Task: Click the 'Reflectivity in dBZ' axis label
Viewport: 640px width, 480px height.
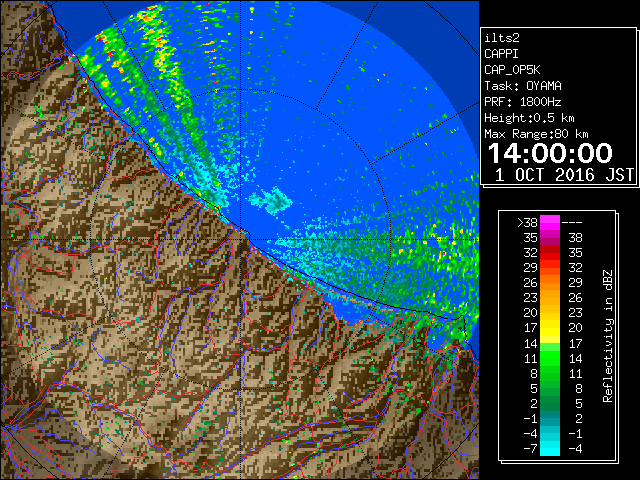Action: (x=608, y=336)
